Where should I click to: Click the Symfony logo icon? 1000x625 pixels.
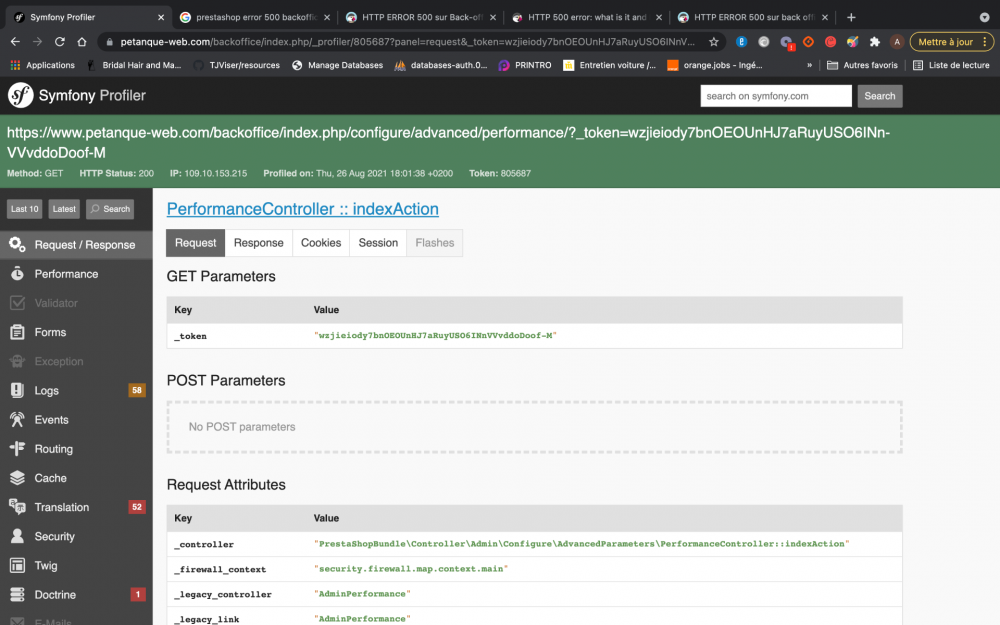tap(20, 96)
